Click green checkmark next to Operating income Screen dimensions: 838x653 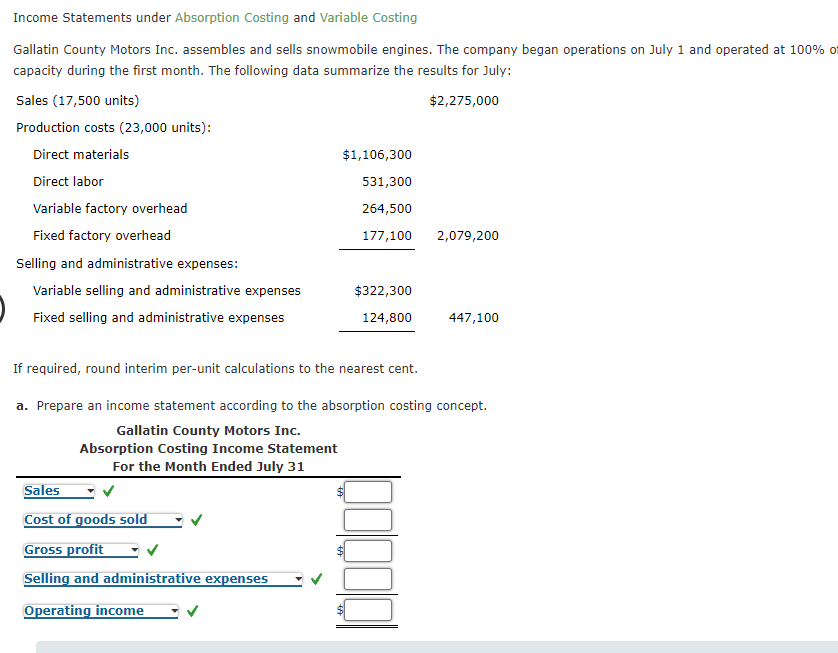tap(192, 610)
